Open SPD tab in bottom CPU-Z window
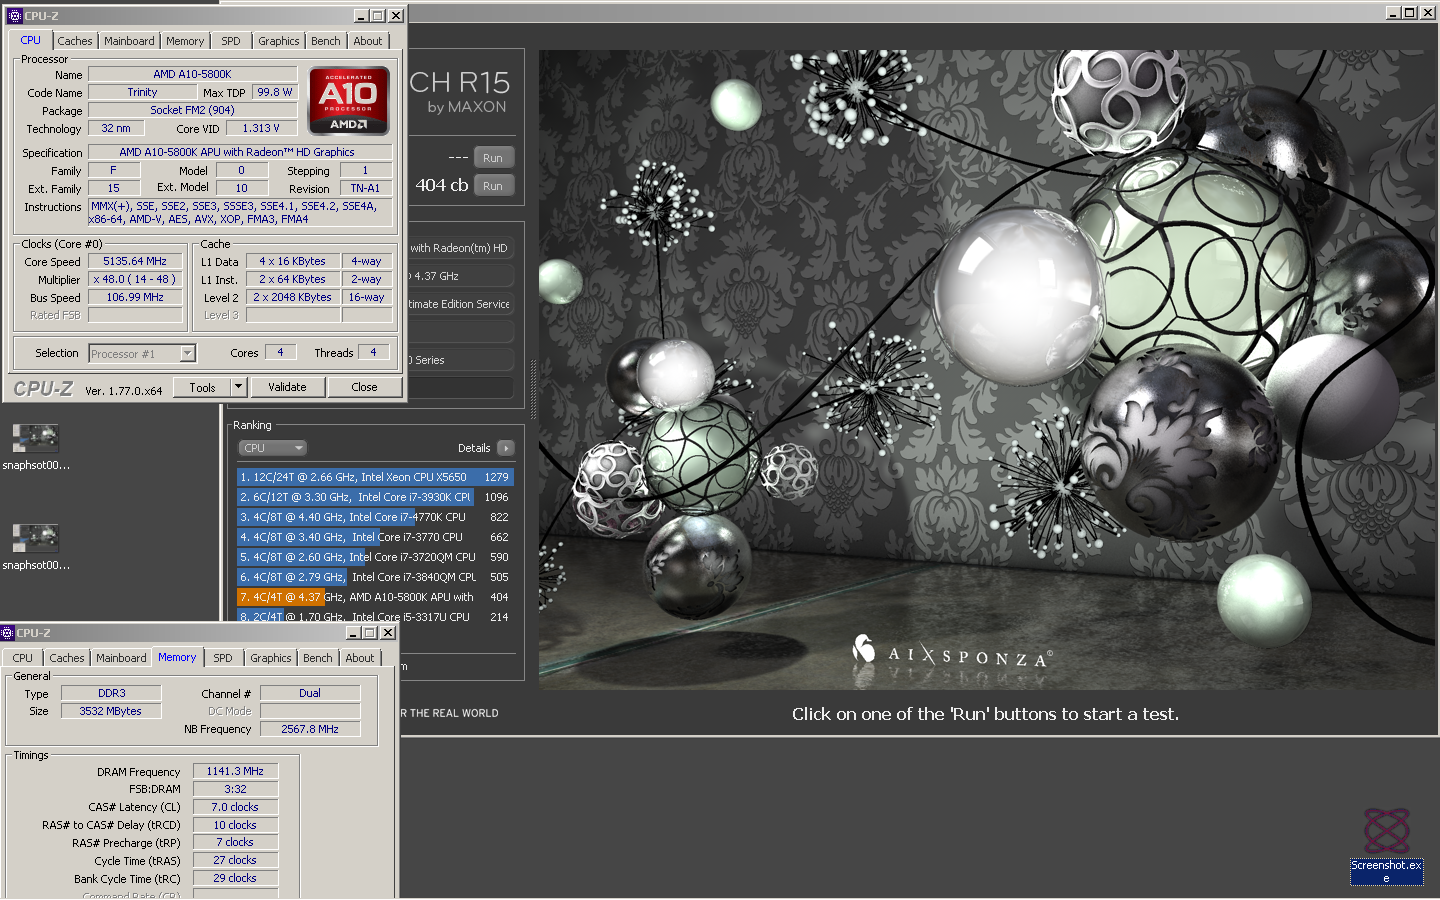The image size is (1440, 900). (x=223, y=658)
